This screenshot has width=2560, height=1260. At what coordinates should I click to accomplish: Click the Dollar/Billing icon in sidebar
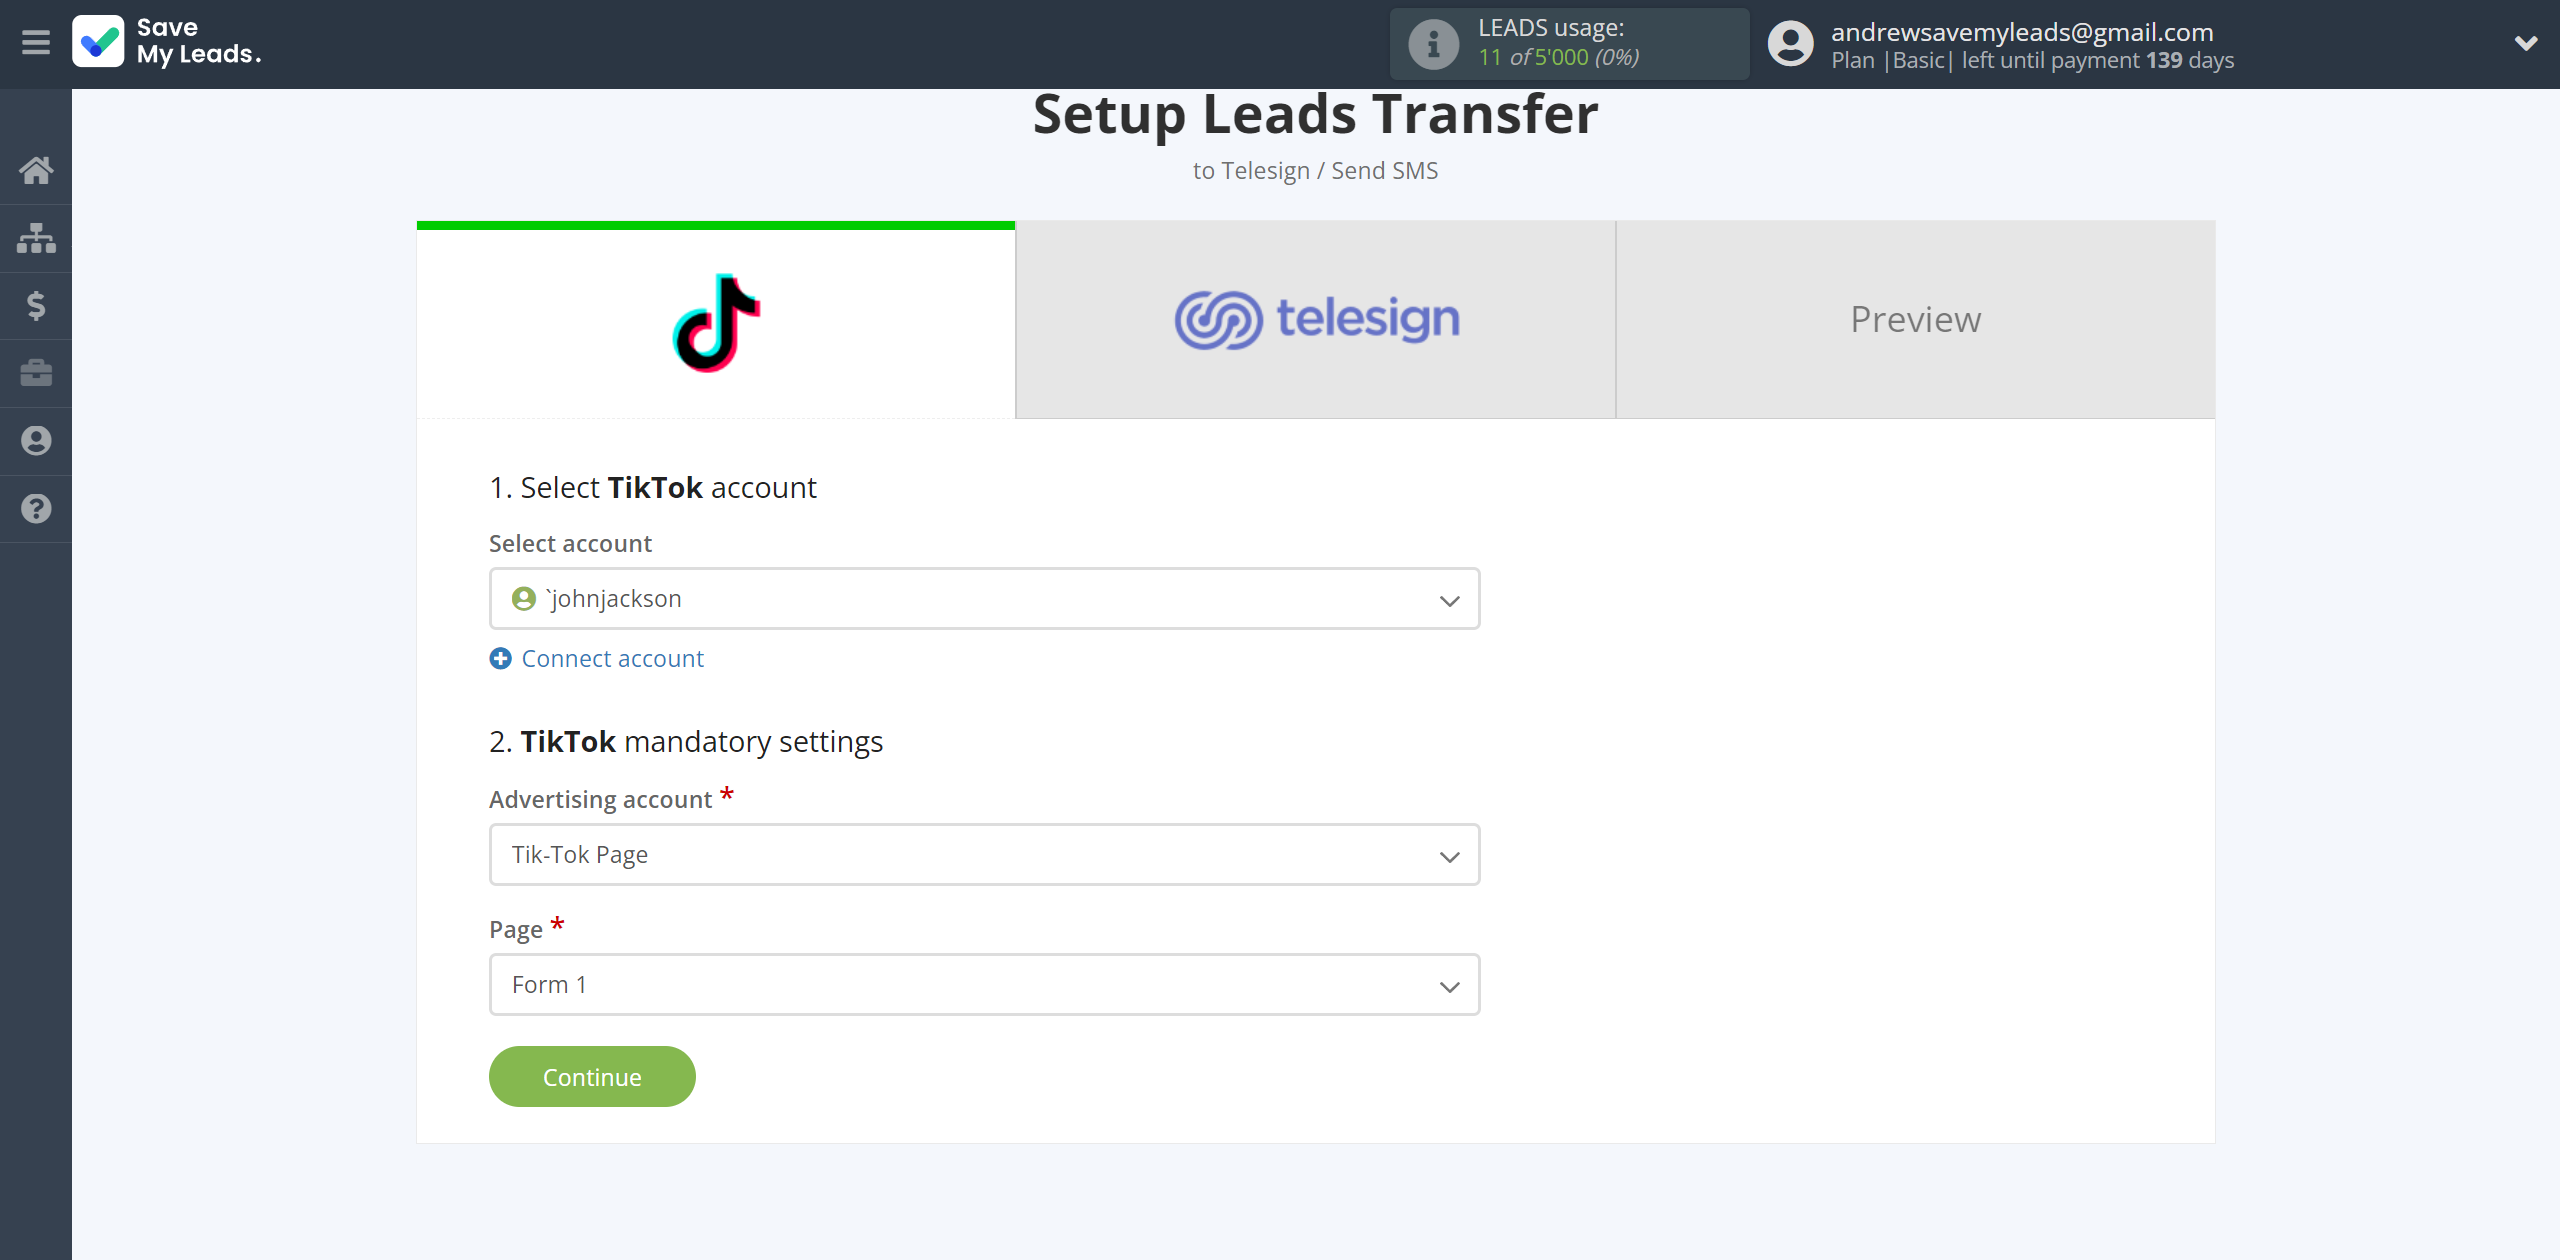coord(36,305)
